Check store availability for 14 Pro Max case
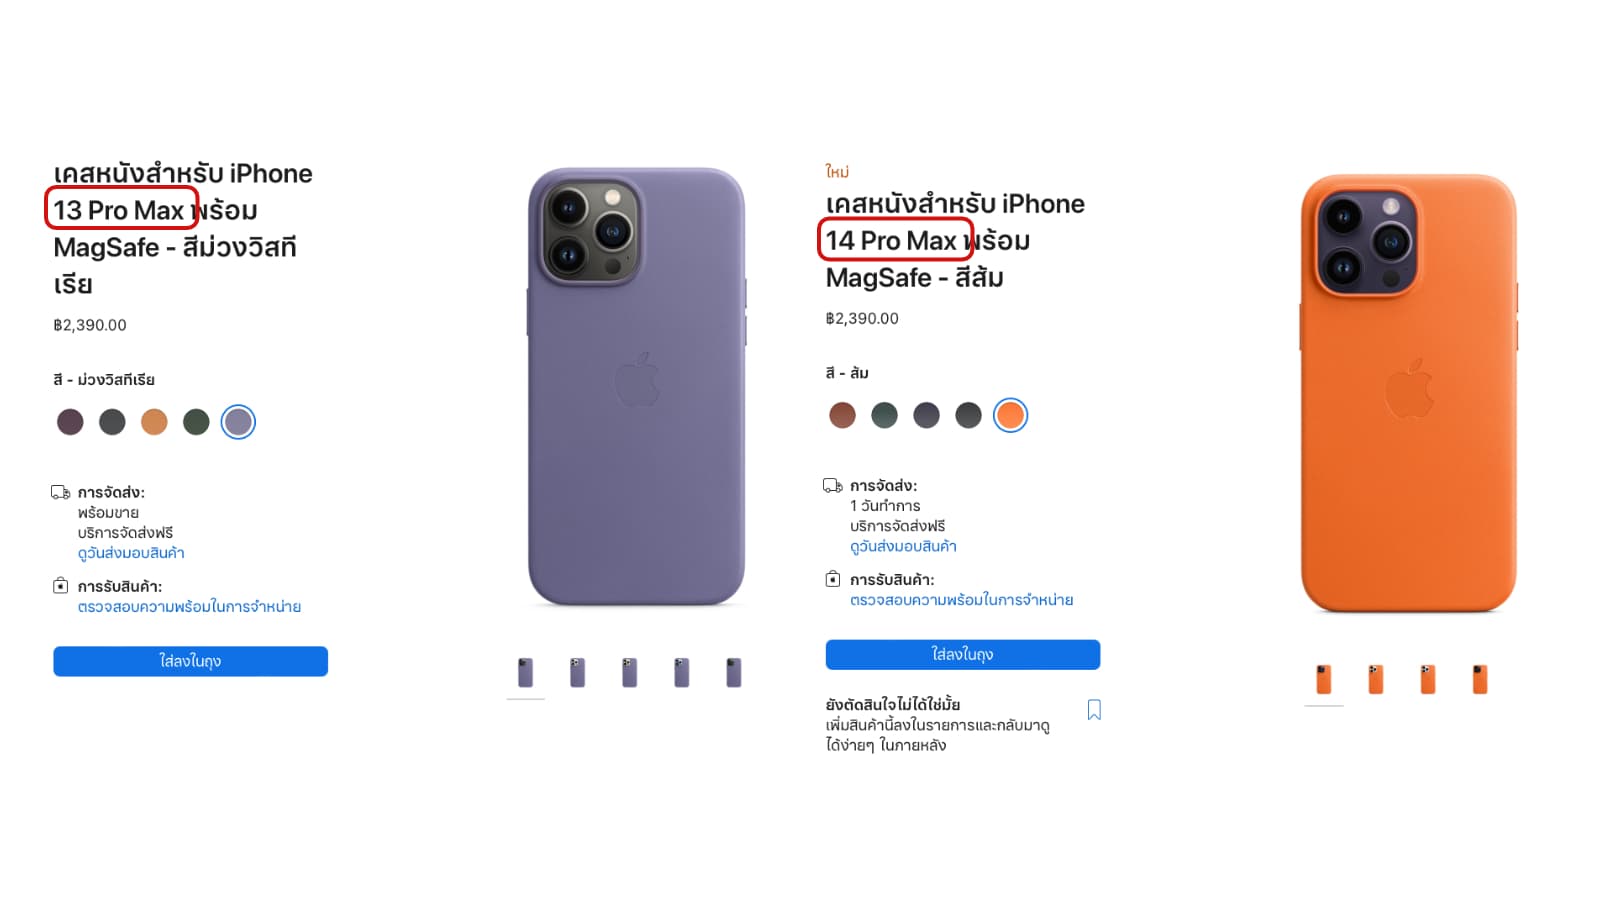 [x=961, y=600]
